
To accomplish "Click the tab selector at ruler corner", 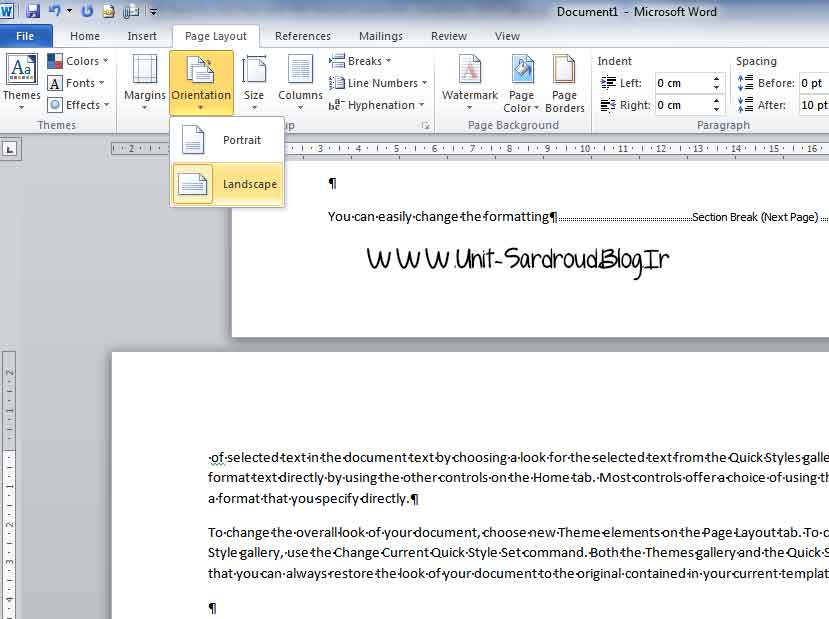I will click(10, 149).
